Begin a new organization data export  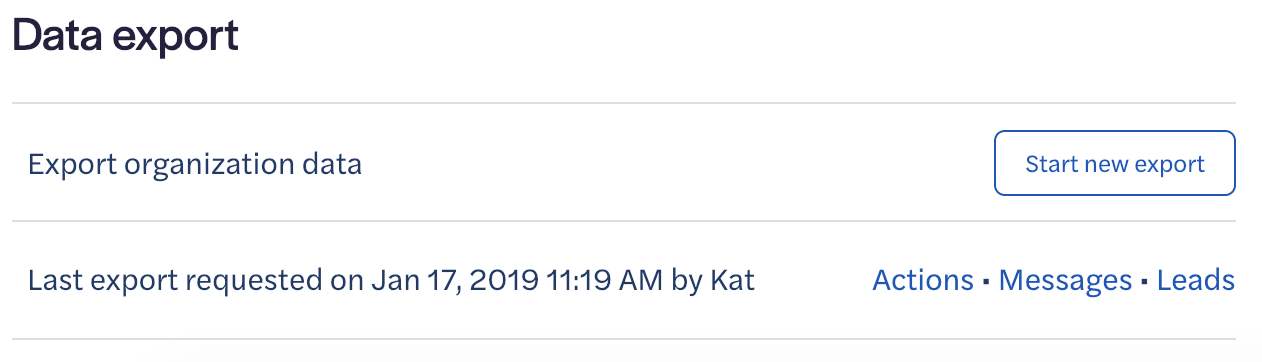[1115, 163]
